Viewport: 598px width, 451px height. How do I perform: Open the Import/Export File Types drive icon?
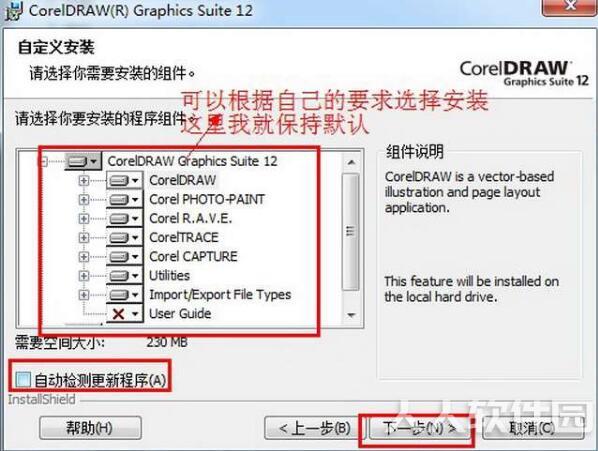tap(124, 294)
